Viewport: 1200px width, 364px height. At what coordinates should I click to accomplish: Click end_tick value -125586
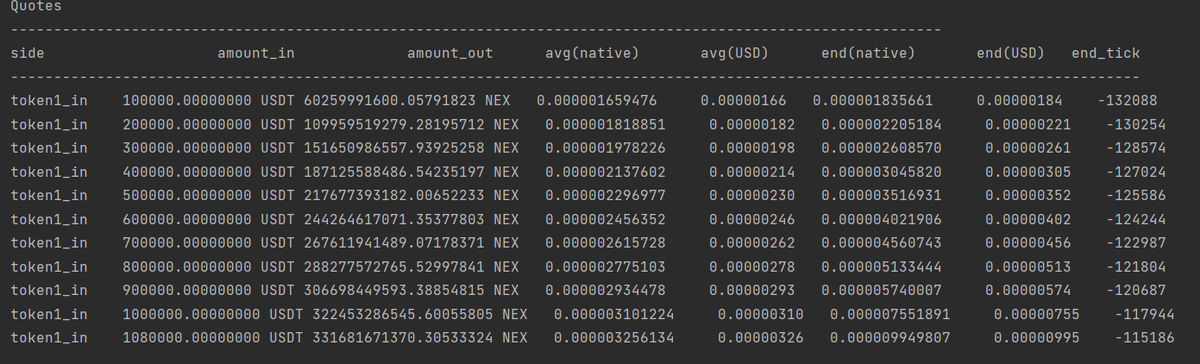(x=1136, y=195)
